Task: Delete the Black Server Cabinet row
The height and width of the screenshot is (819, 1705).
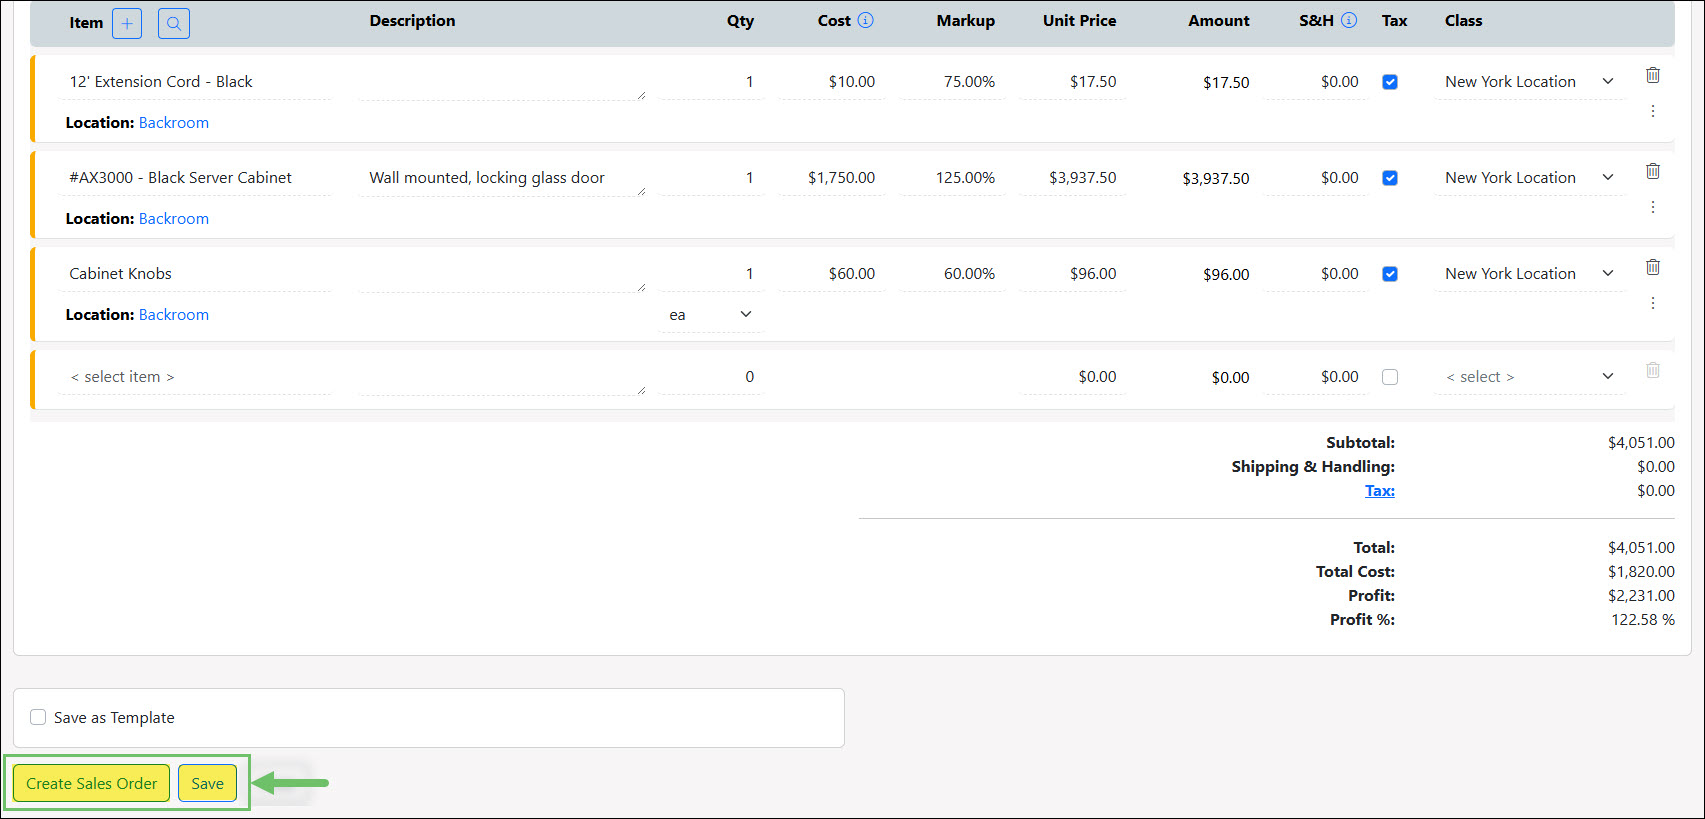Action: coord(1653,171)
